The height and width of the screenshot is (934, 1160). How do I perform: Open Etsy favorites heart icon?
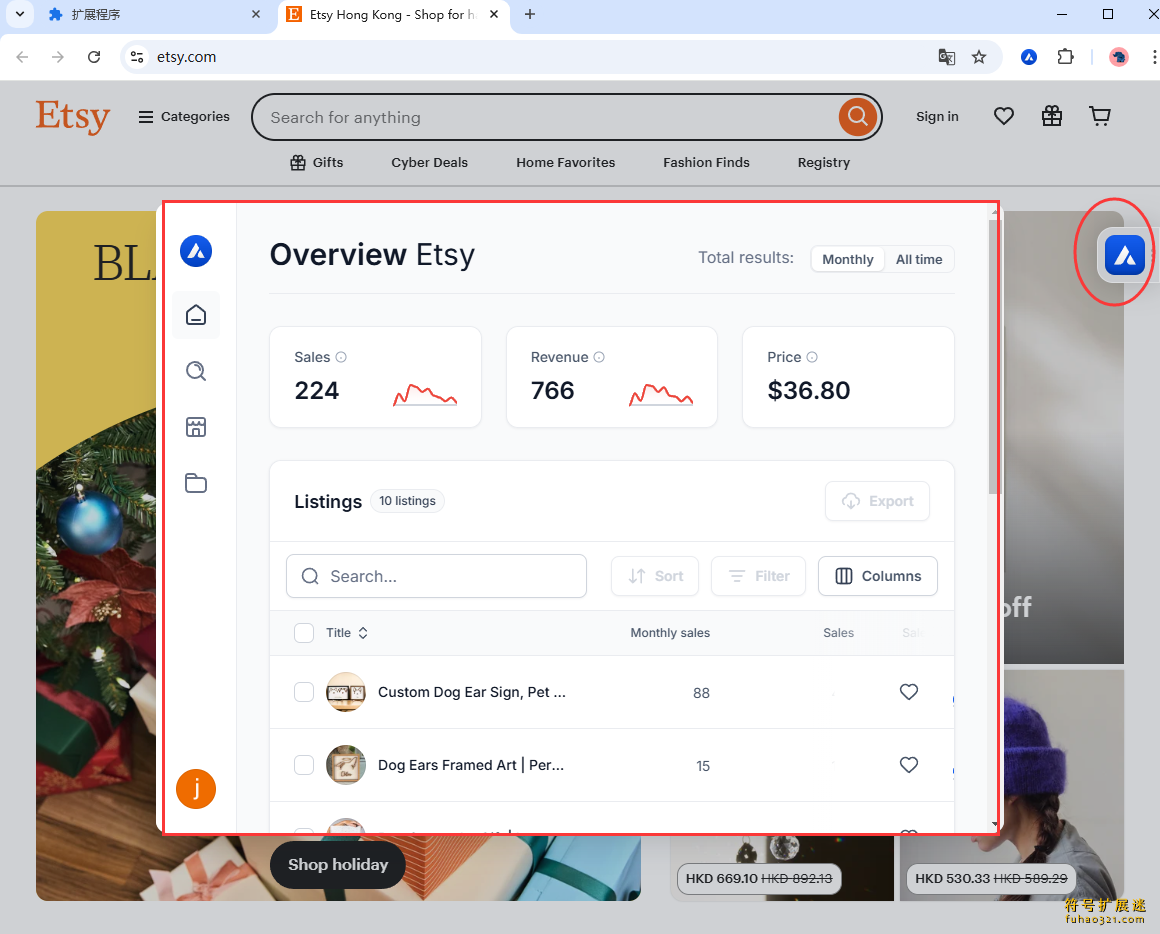click(x=1004, y=116)
